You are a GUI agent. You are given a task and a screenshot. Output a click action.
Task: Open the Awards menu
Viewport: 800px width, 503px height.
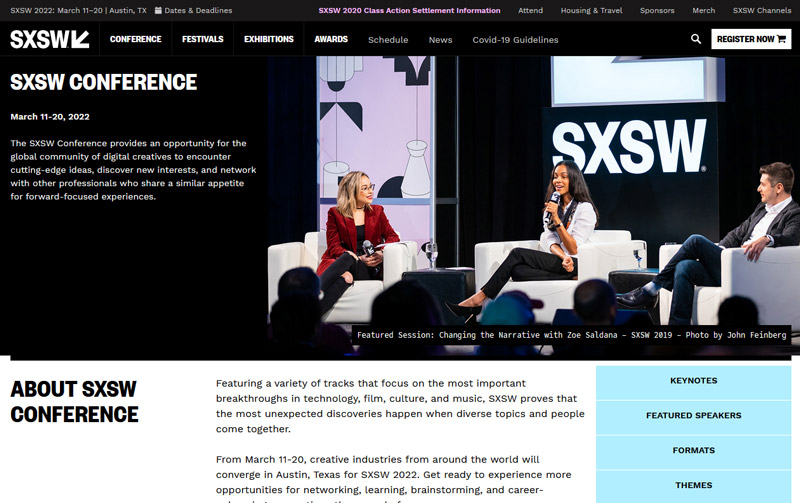coord(331,39)
